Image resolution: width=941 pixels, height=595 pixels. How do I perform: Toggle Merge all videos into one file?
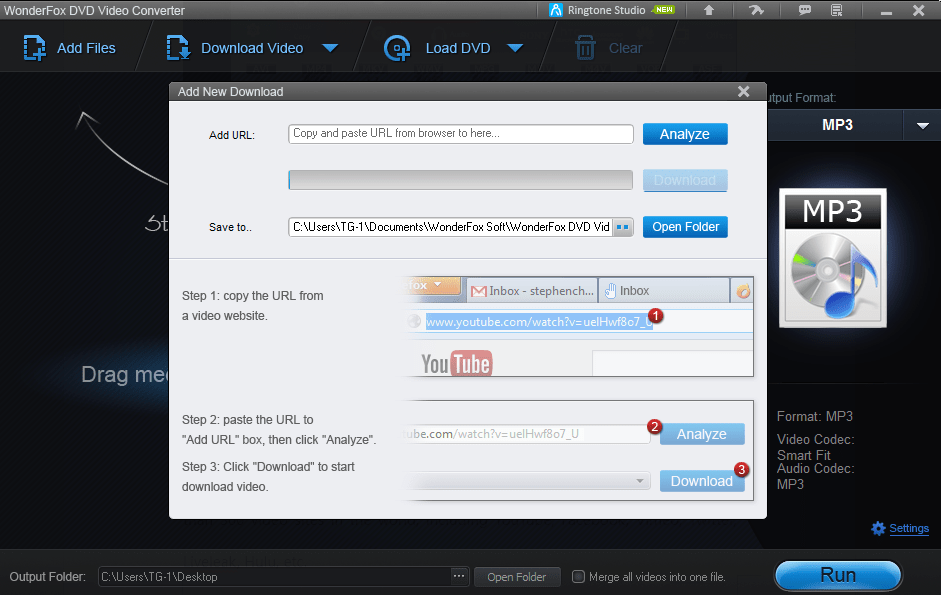[x=578, y=576]
